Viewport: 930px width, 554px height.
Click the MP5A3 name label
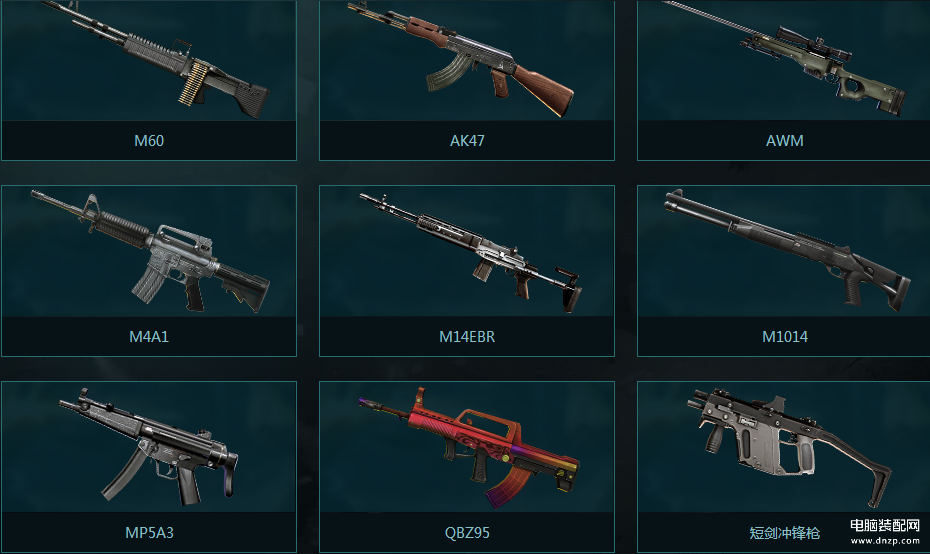tap(149, 532)
